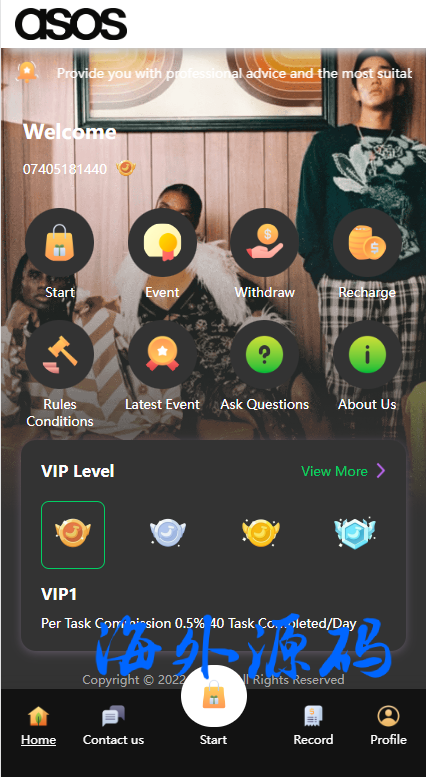The width and height of the screenshot is (426, 777).
Task: Open the About Us info icon
Action: pyautogui.click(x=367, y=354)
